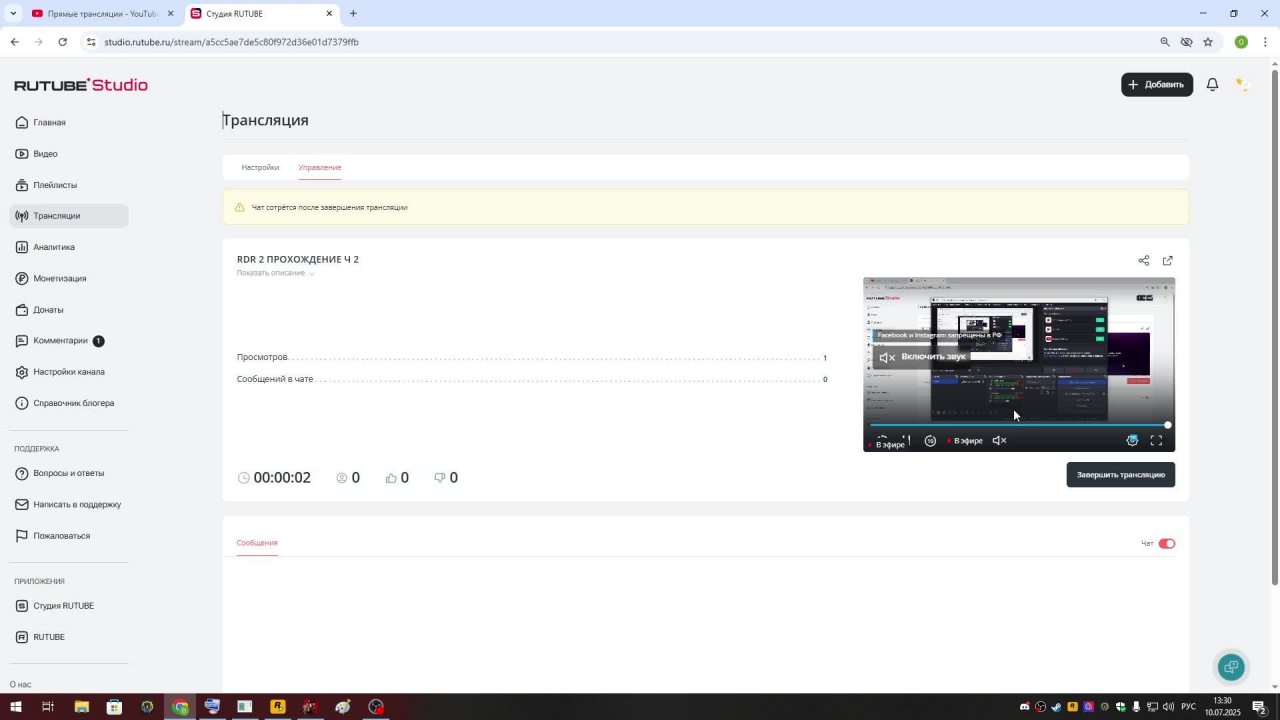Open the browser tab search dropdown
The image size is (1280, 720).
13,13
